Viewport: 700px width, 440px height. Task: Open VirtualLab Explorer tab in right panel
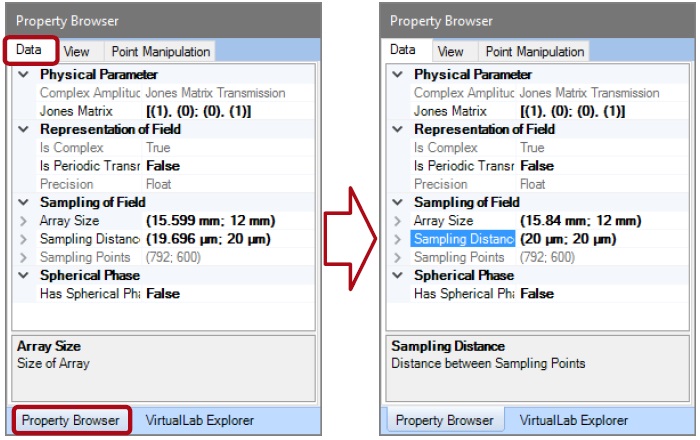tap(573, 420)
